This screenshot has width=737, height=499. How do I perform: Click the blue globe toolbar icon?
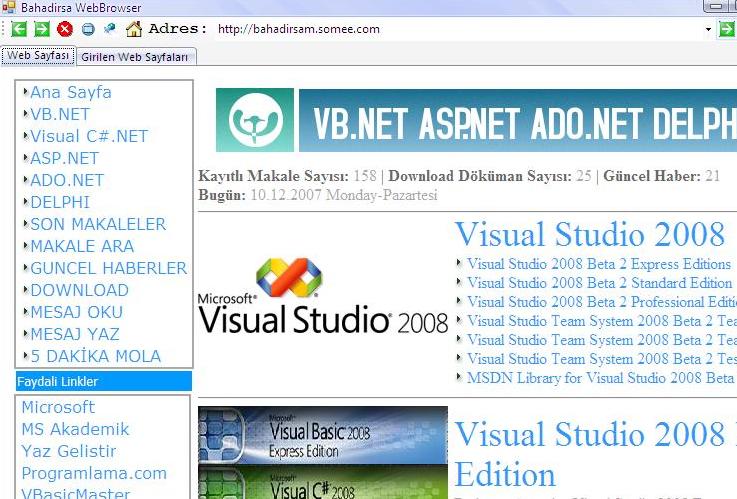(88, 29)
